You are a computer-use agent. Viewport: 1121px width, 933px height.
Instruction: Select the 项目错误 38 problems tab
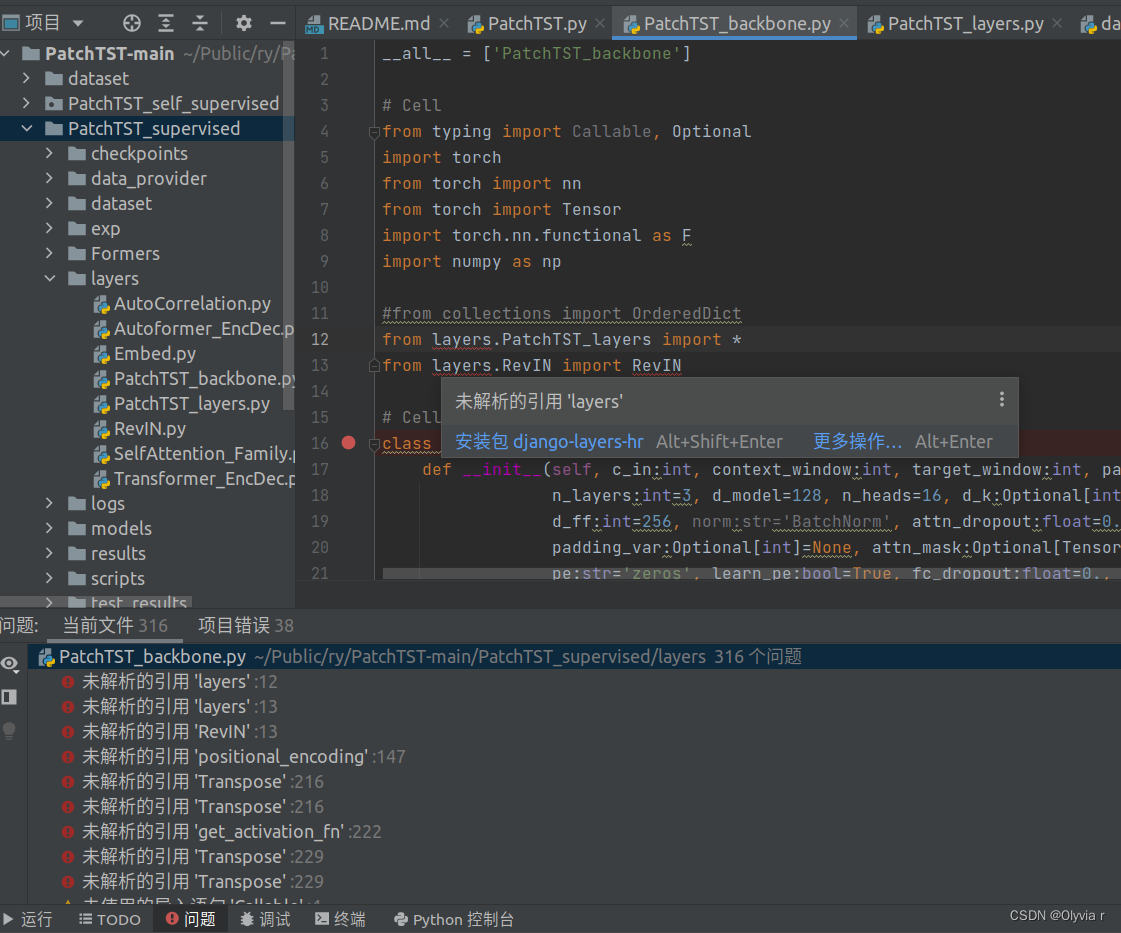[x=246, y=626]
